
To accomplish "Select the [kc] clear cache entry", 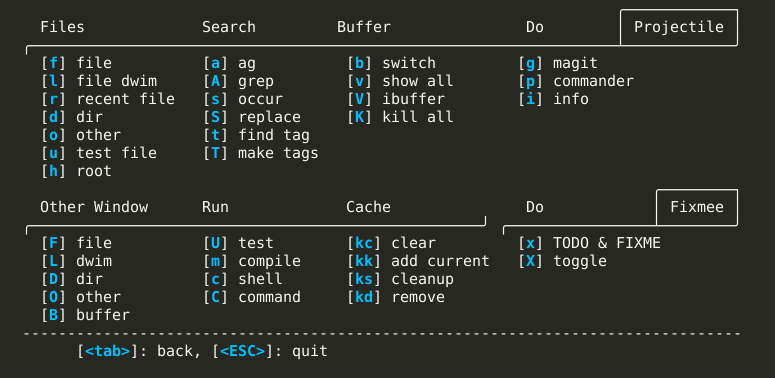I will [392, 243].
